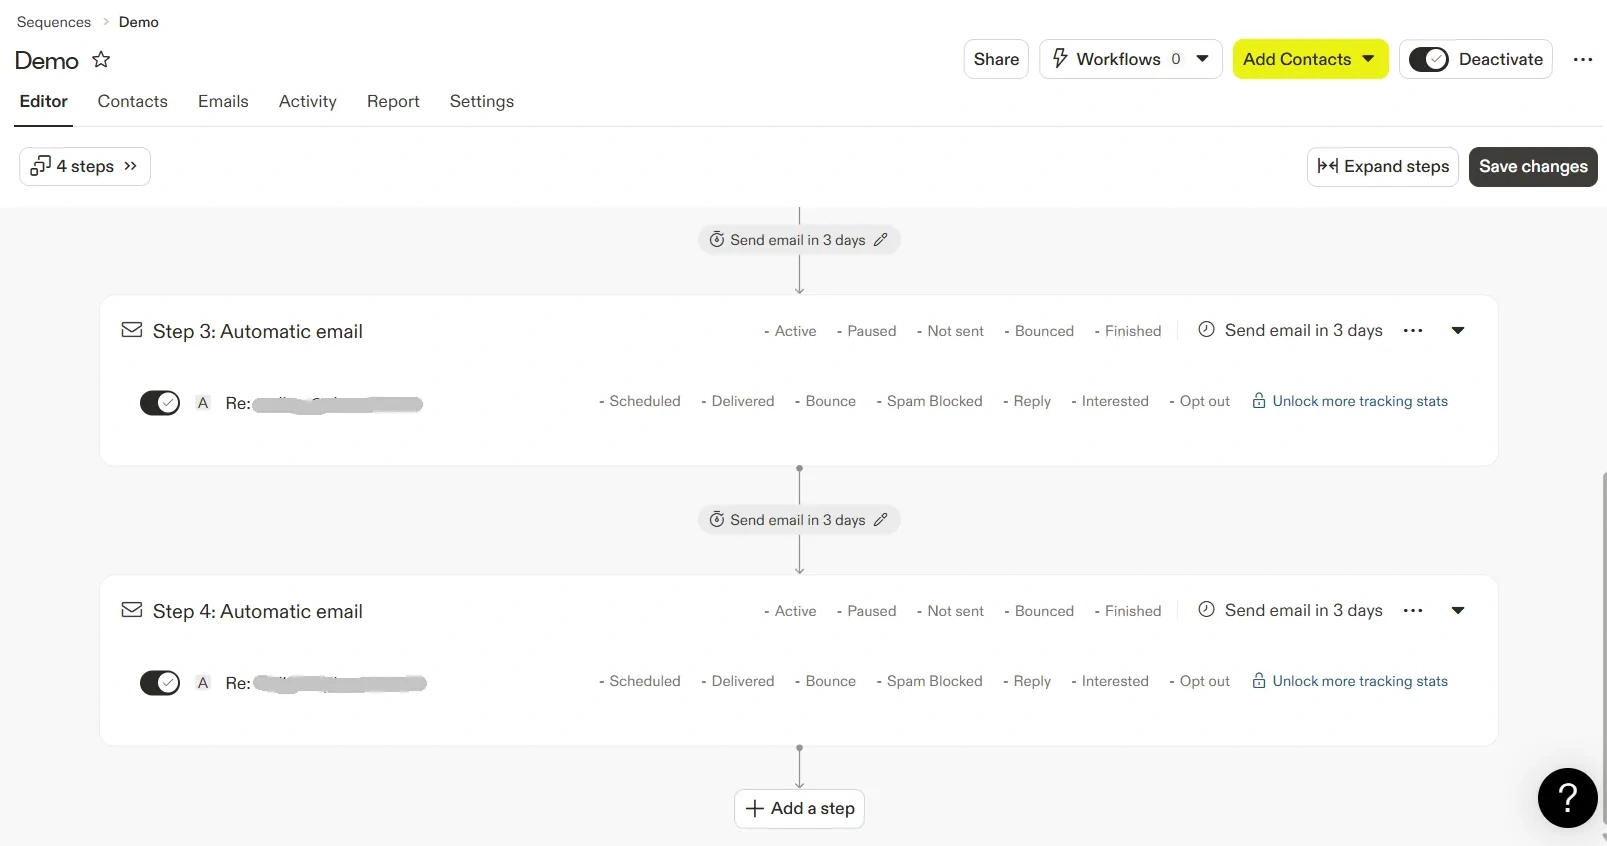This screenshot has height=846, width=1607.
Task: Collapse Step 4 using the caret arrow
Action: (1458, 611)
